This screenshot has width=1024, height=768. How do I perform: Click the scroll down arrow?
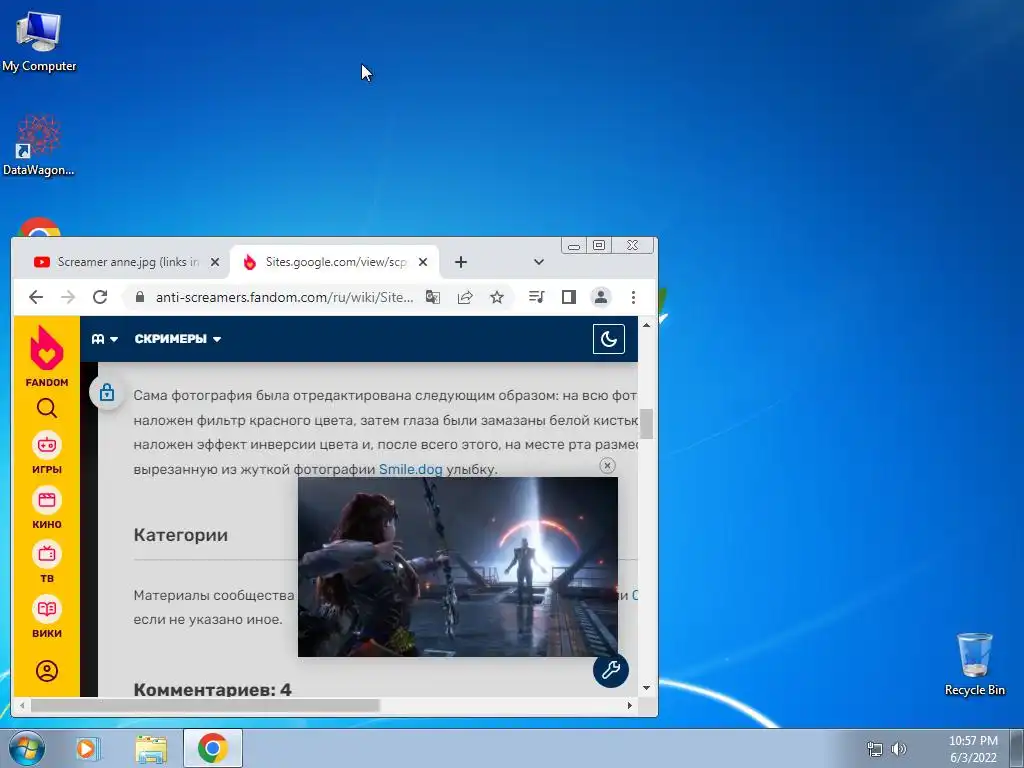tap(647, 688)
